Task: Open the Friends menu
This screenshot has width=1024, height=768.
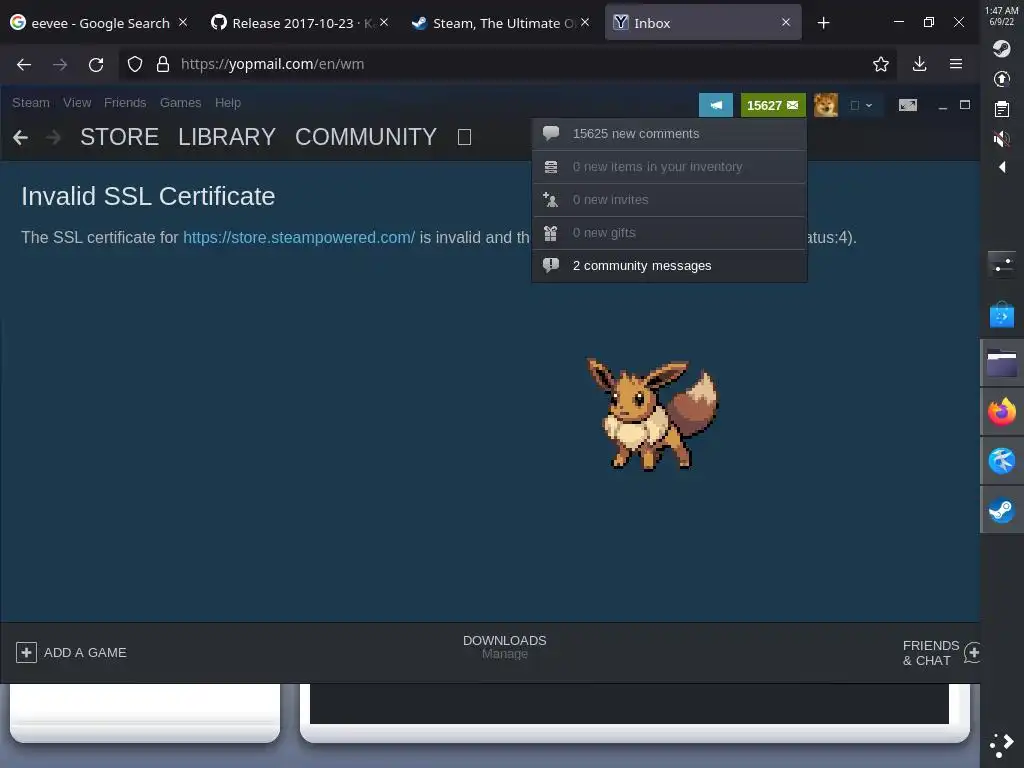Action: [125, 103]
